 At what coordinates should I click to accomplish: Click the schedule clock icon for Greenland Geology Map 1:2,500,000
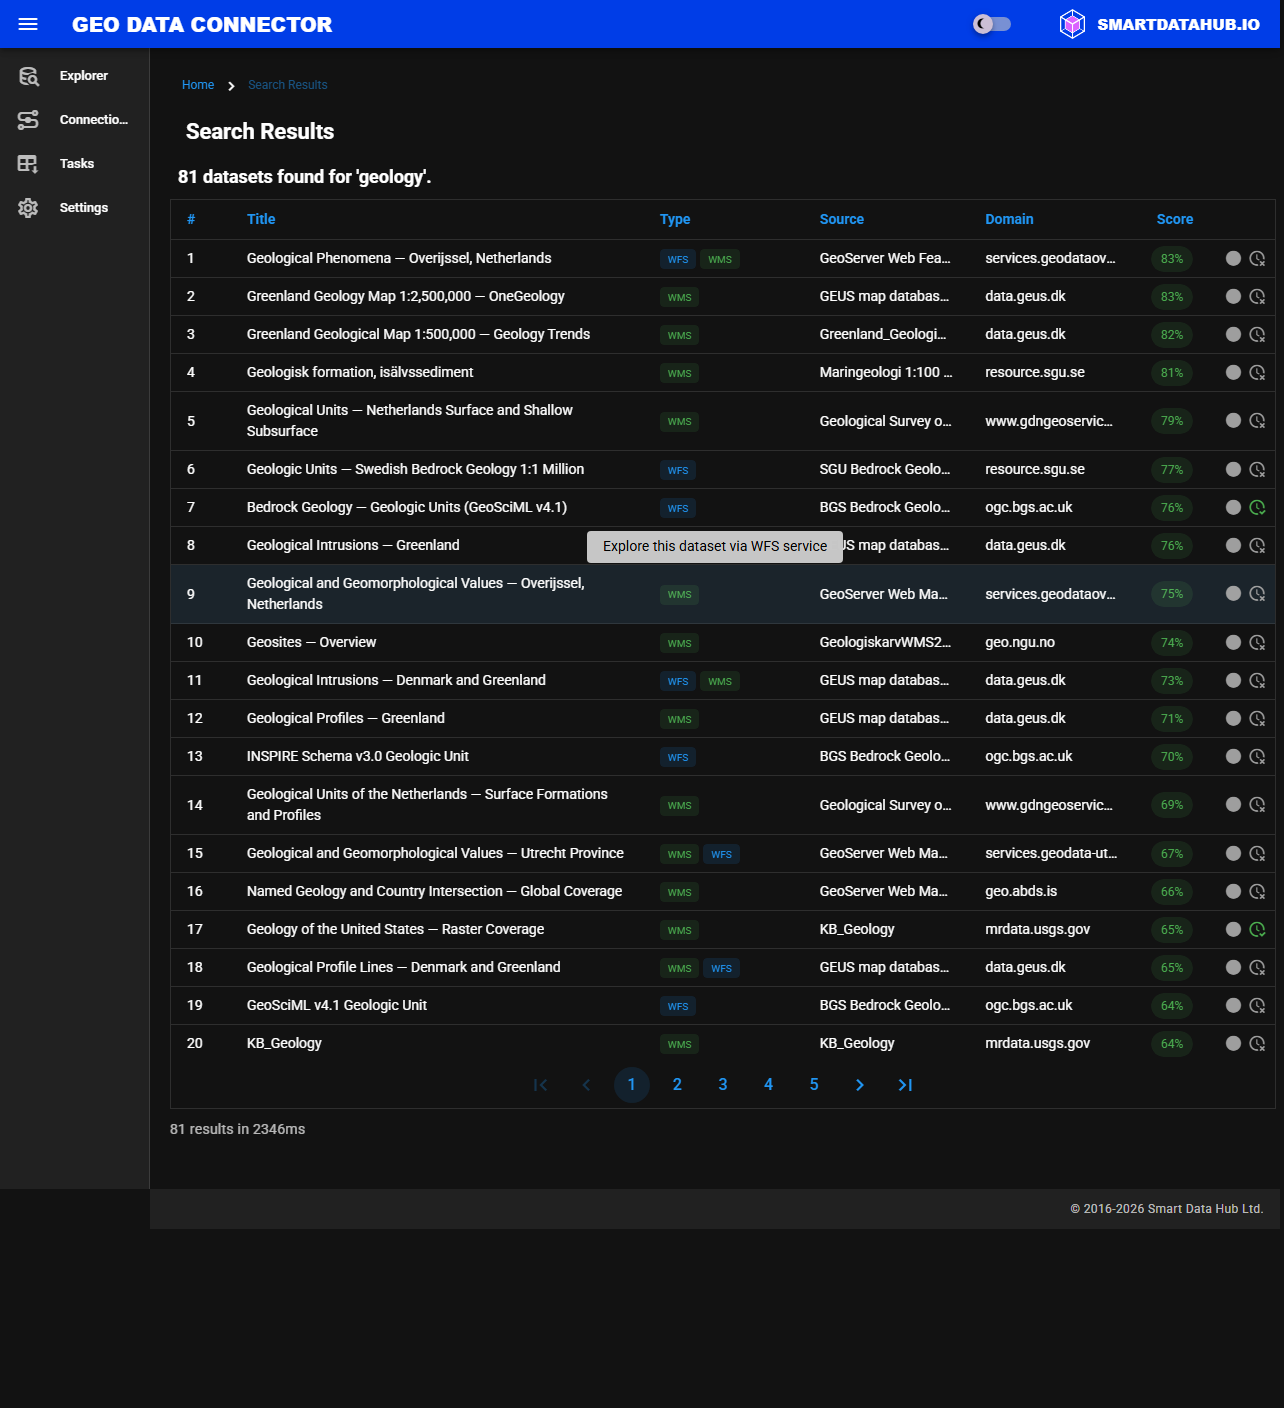[1258, 296]
